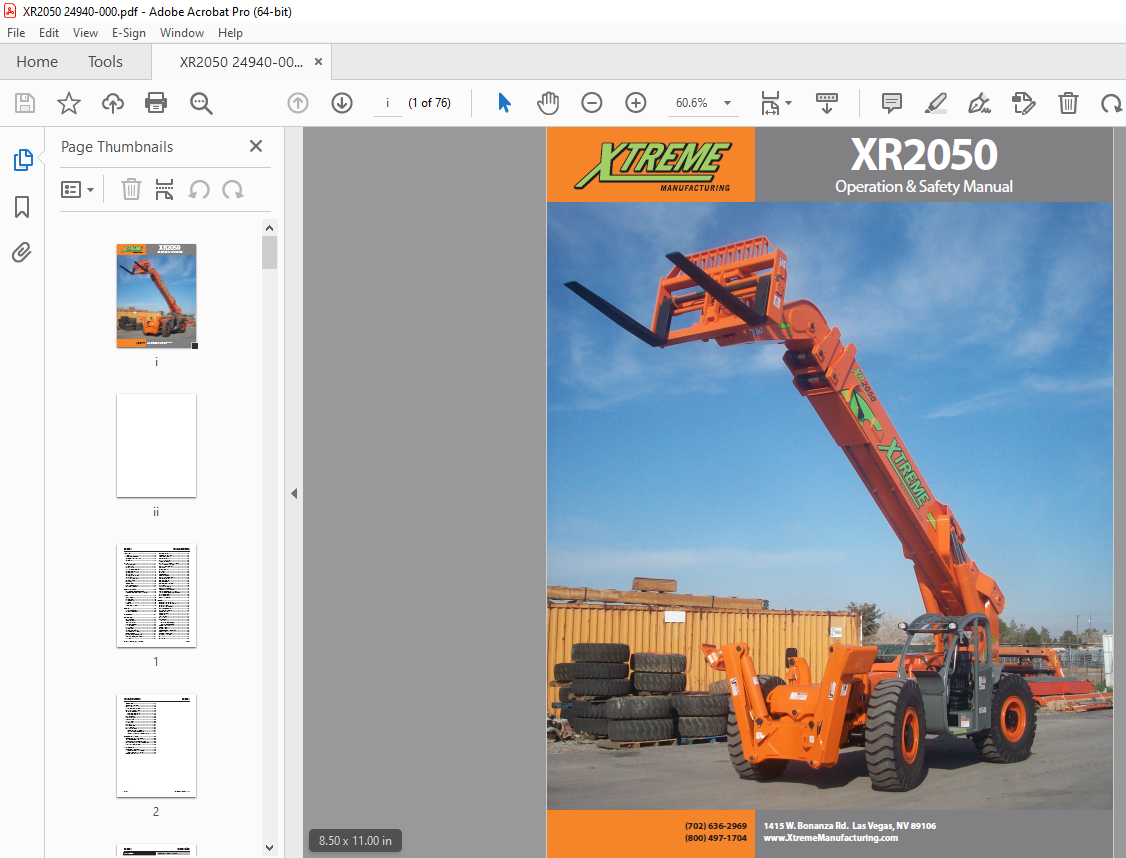
Task: Switch to the Tools tab
Action: pos(106,62)
